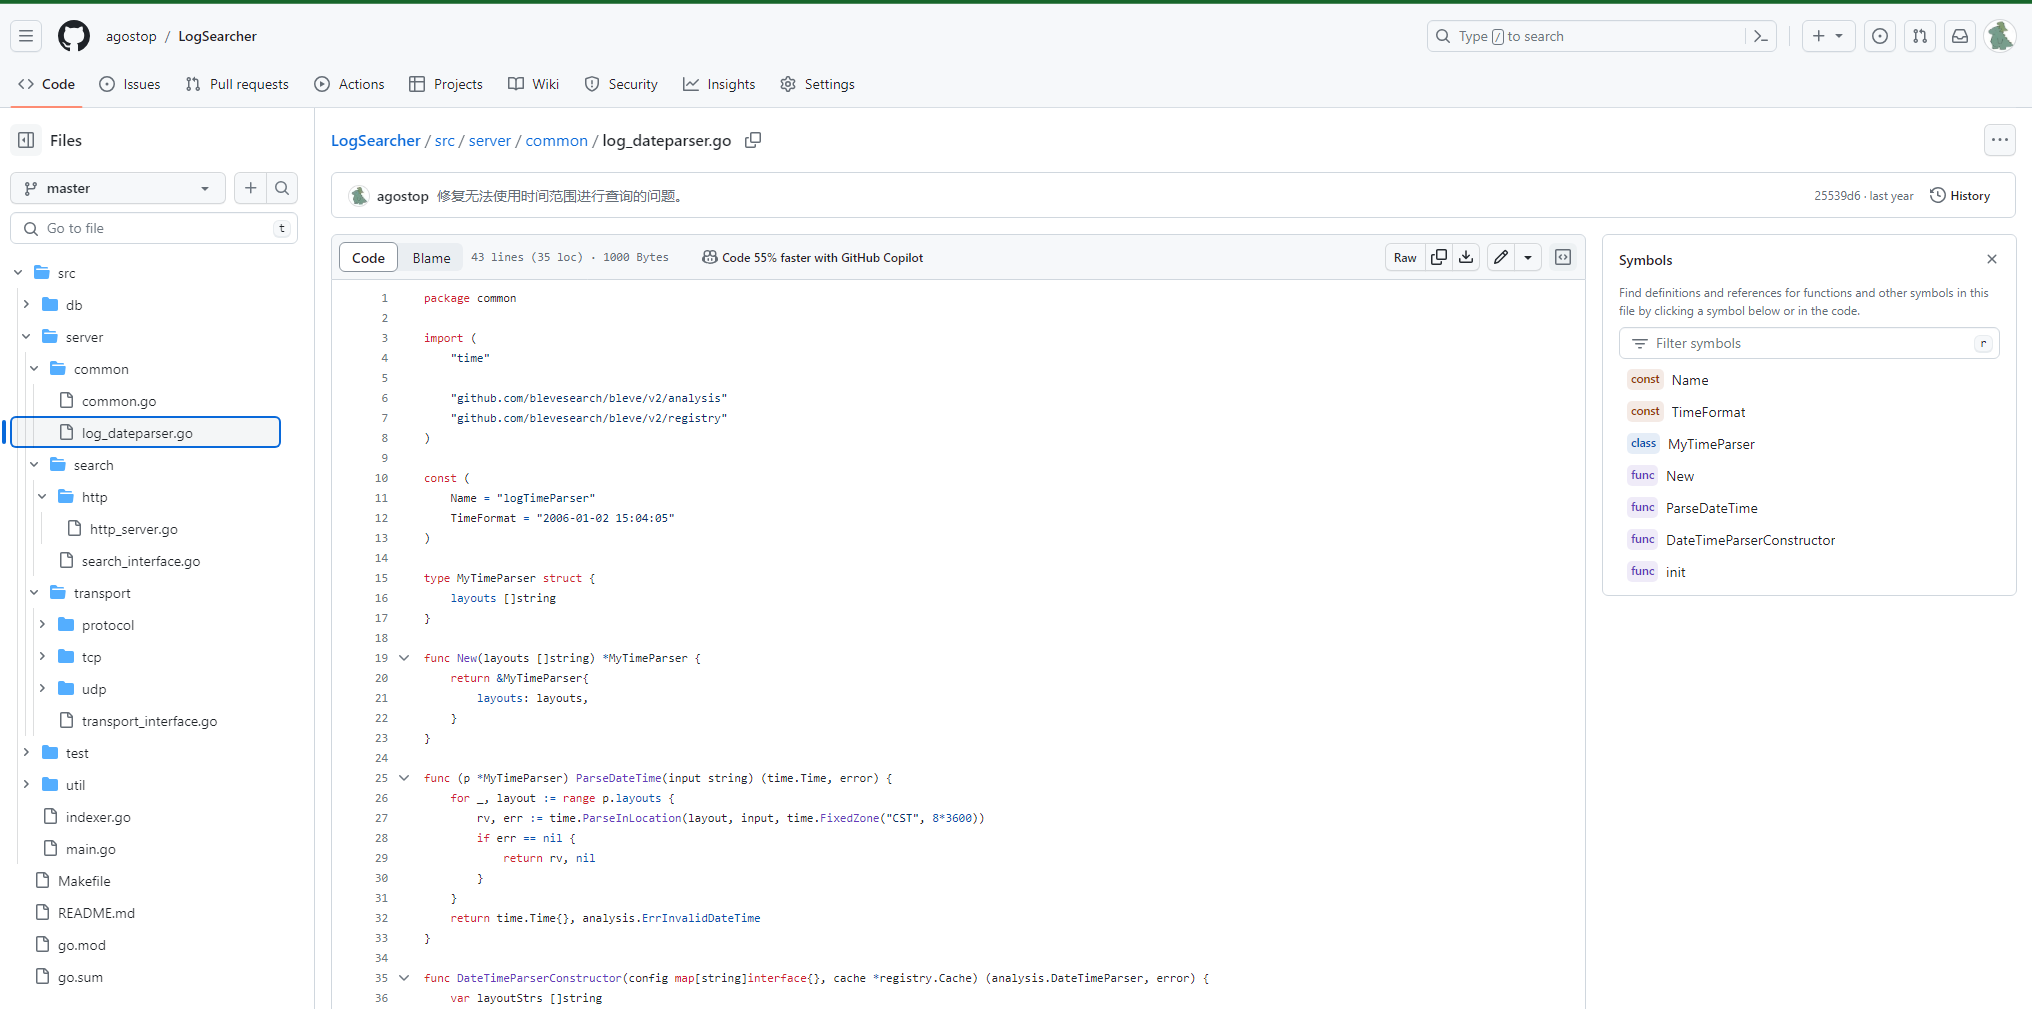Open the Raw file view
This screenshot has width=2032, height=1009.
[1405, 257]
